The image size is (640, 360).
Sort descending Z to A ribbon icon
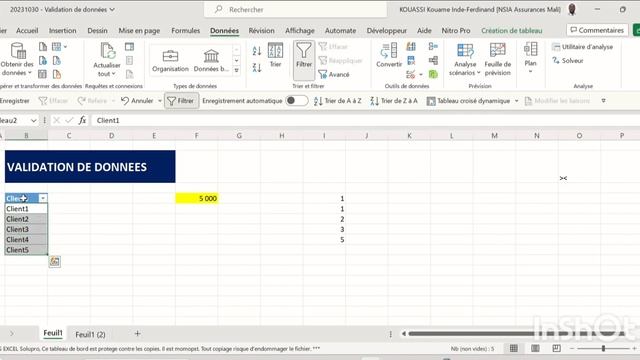(257, 67)
